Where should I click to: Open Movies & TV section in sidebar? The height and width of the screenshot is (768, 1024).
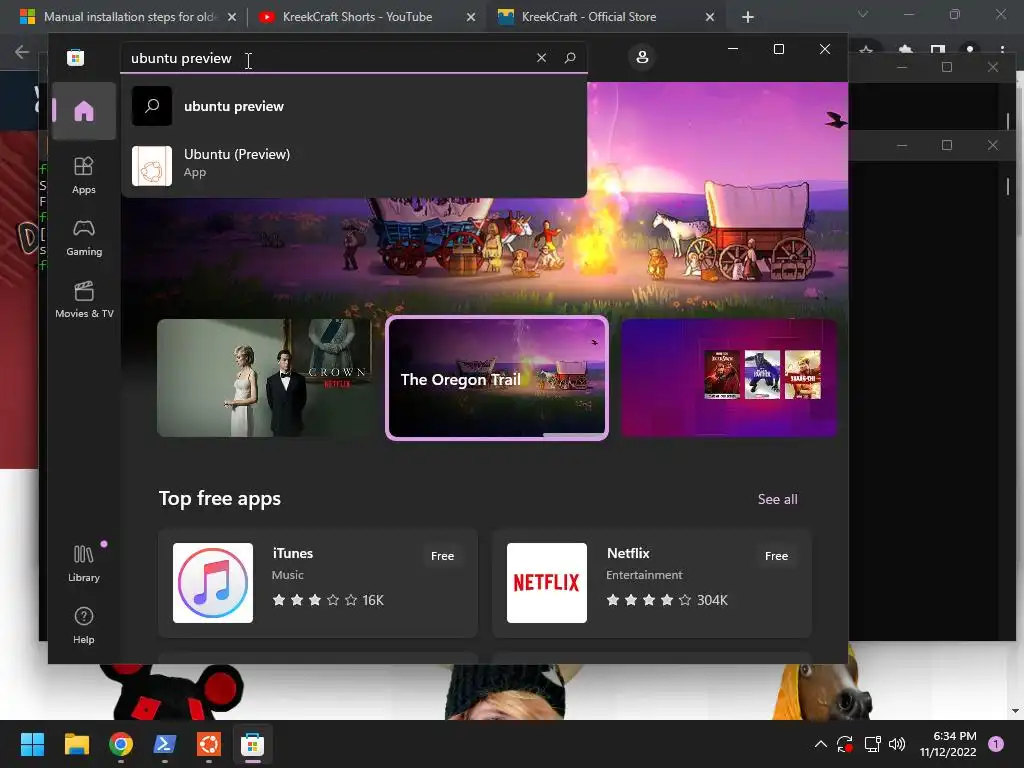coord(84,299)
